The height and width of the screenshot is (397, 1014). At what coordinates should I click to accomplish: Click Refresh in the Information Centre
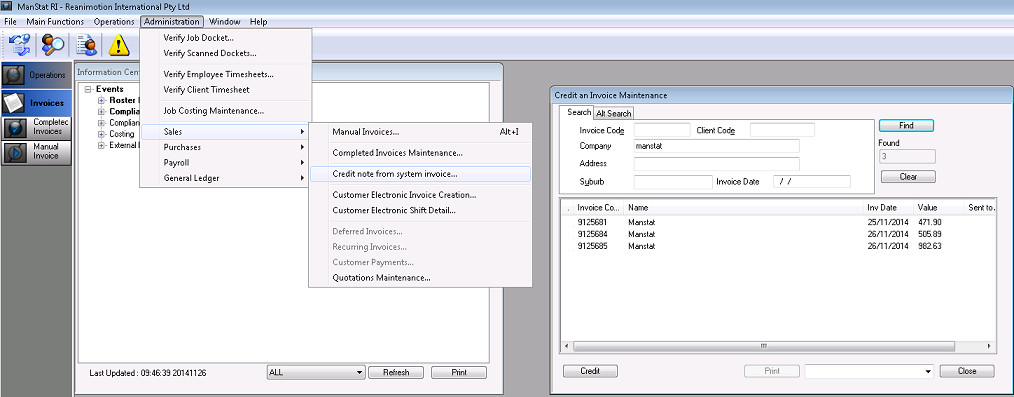click(x=396, y=372)
